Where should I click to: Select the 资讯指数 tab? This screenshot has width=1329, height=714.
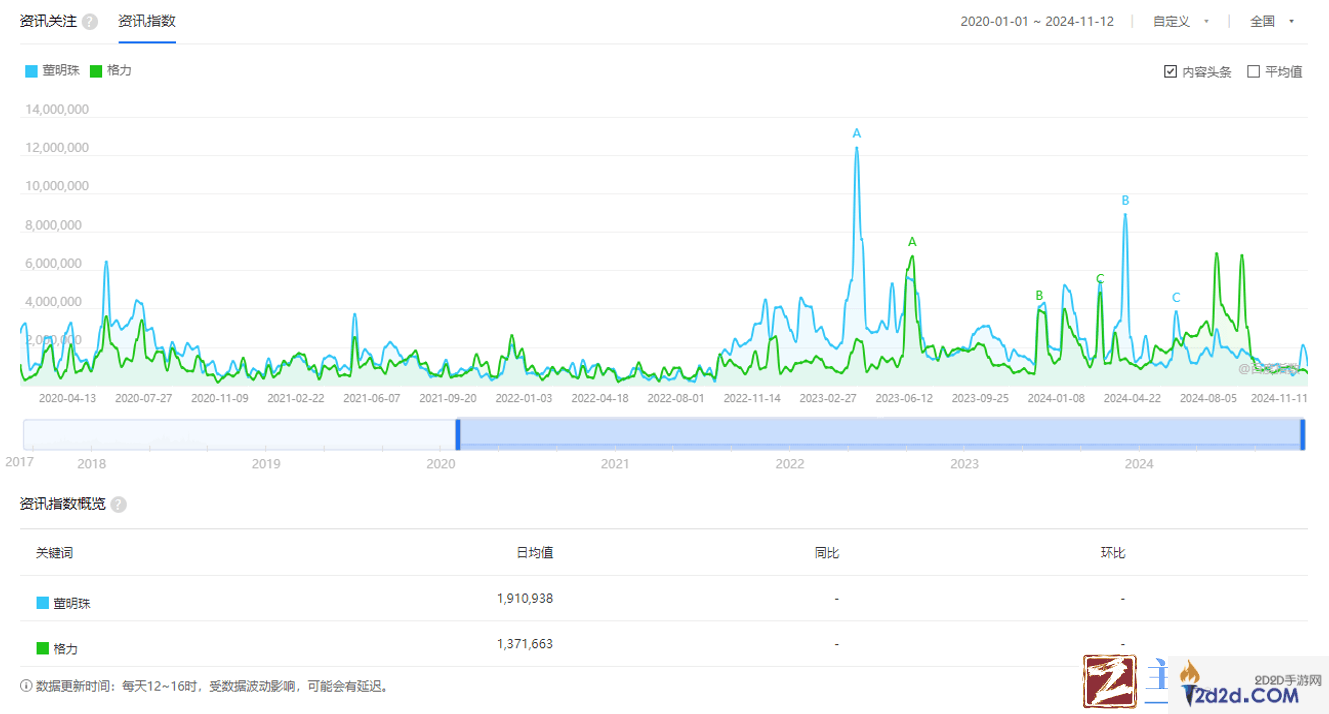tap(147, 21)
